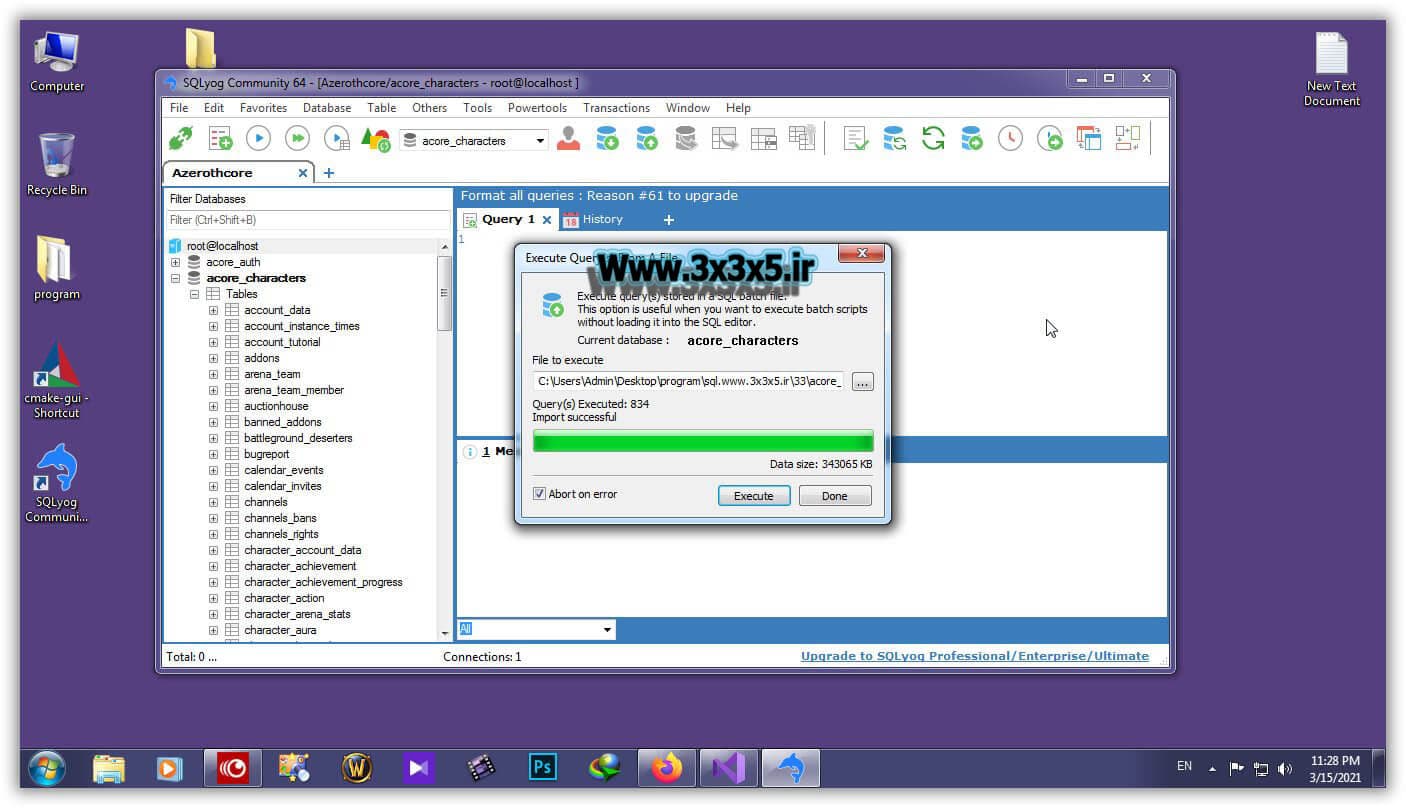
Task: Click the Done button in dialog
Action: 835,496
